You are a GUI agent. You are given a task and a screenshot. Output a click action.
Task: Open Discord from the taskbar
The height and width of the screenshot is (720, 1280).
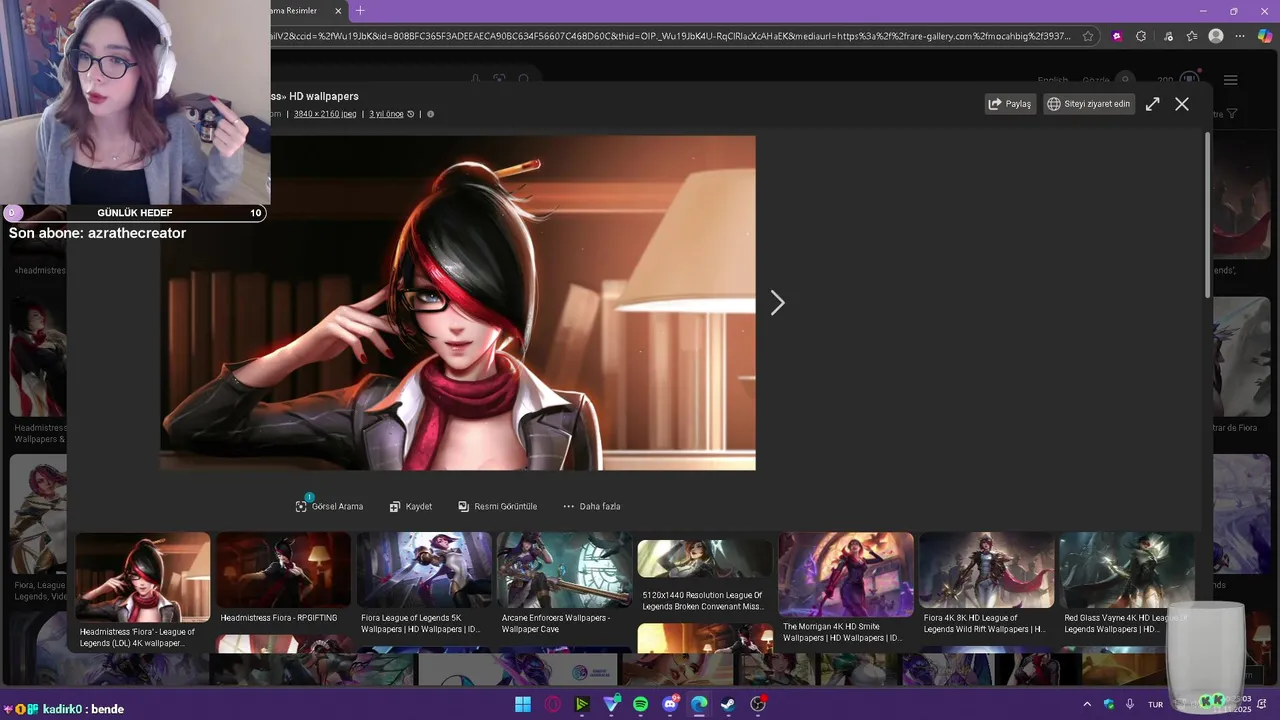click(670, 704)
